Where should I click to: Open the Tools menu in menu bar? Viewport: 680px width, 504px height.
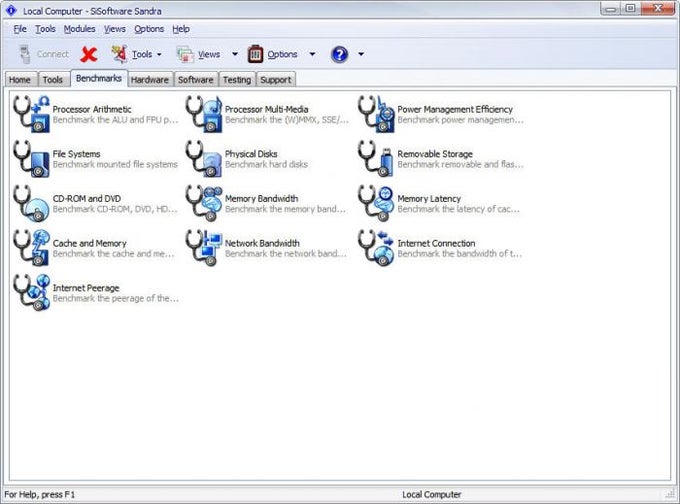[45, 29]
